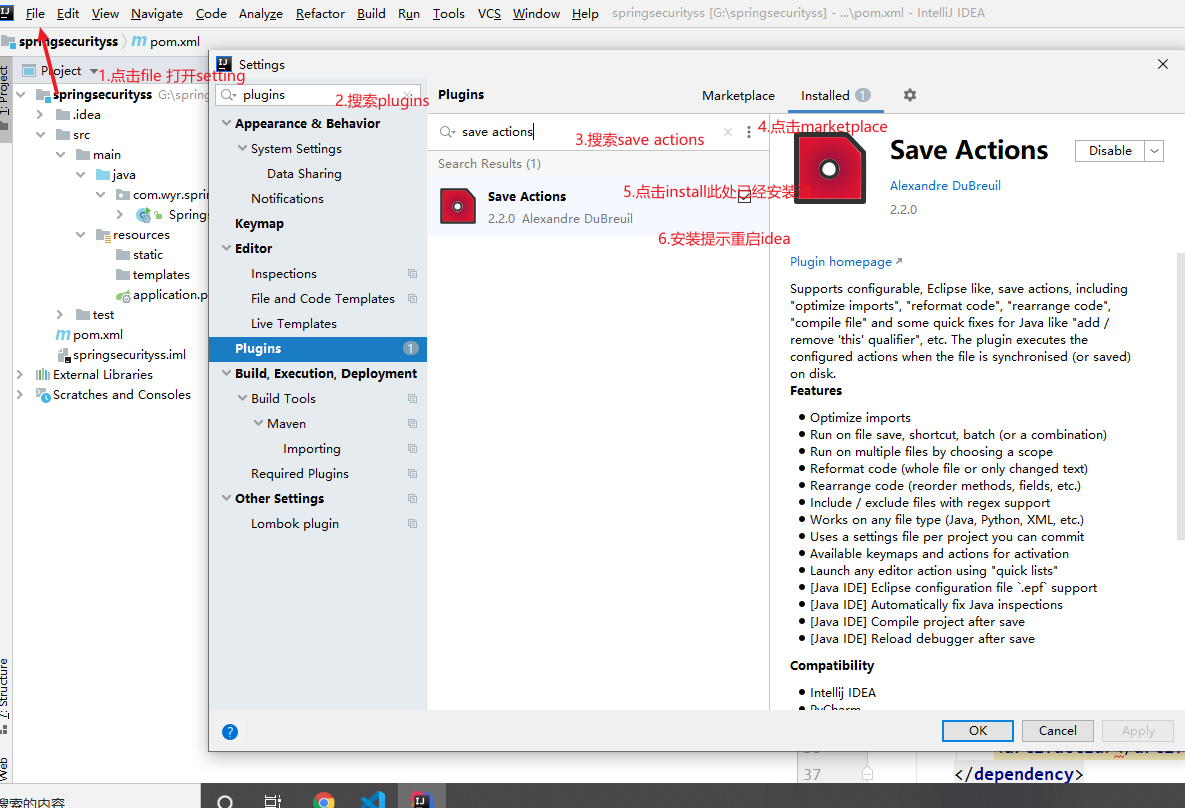
Task: Select the static folder
Action: point(139,255)
